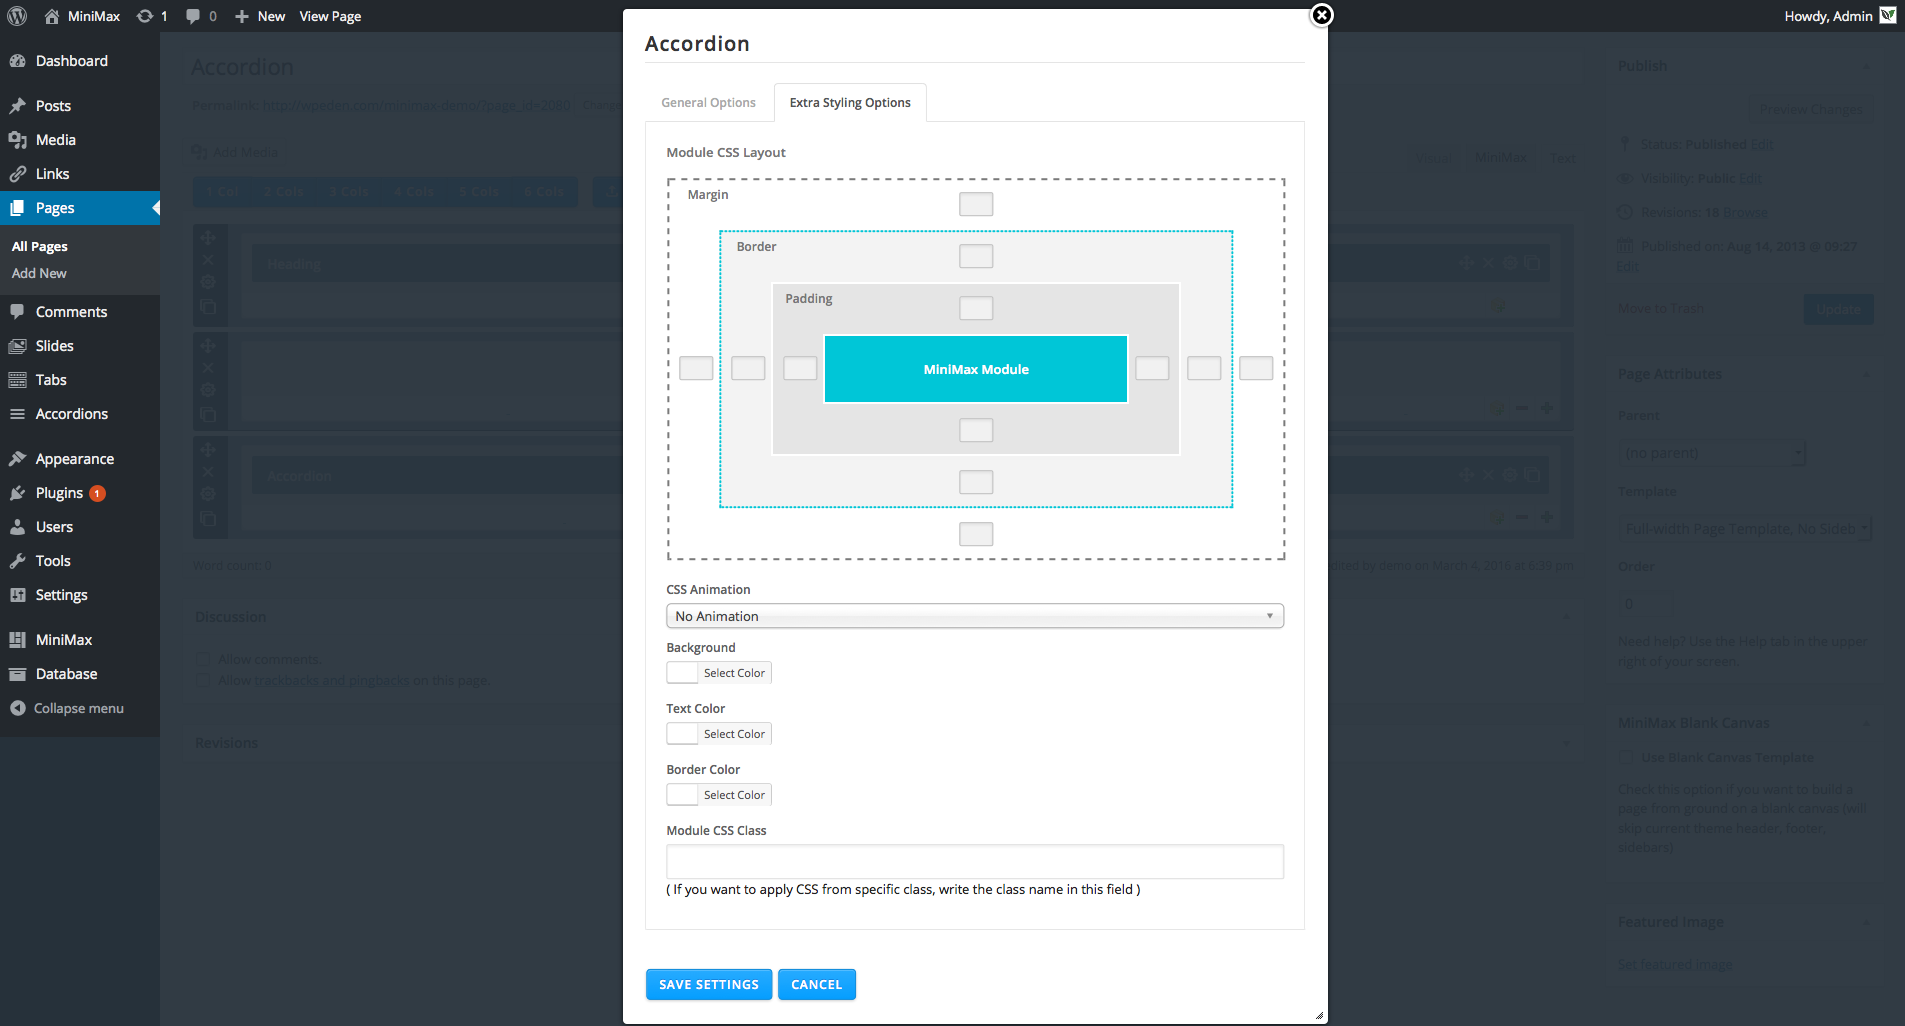Open Media library icon in sidebar
This screenshot has width=1905, height=1026.
click(x=17, y=140)
